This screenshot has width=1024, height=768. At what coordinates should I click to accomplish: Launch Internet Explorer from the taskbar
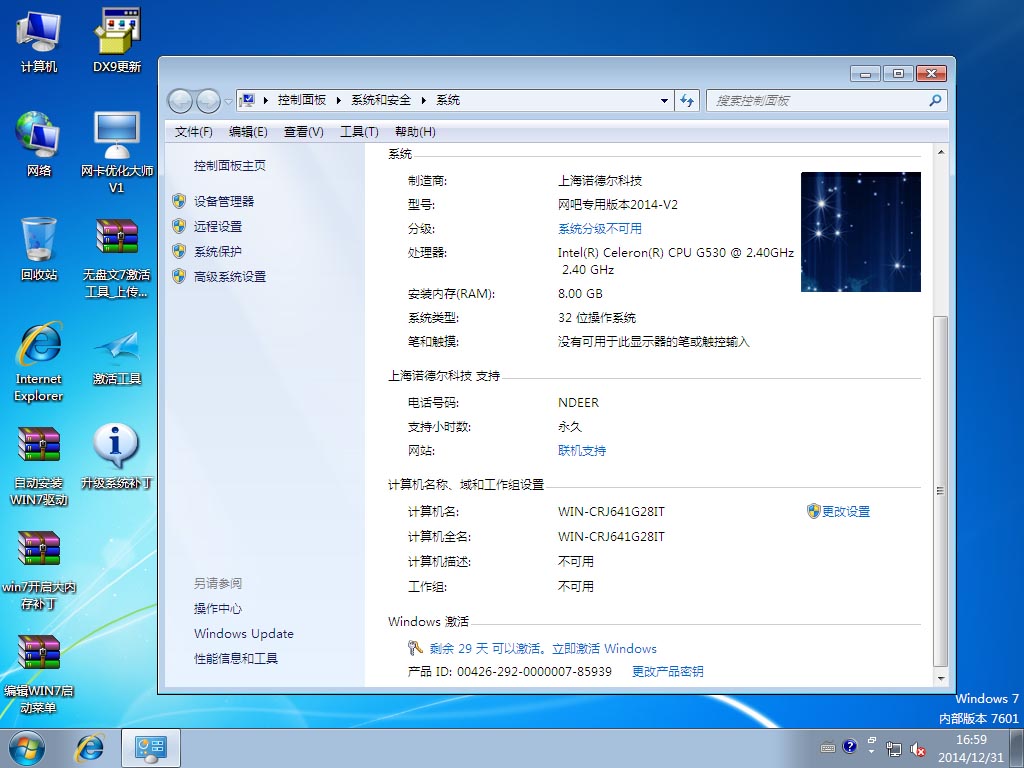click(90, 747)
